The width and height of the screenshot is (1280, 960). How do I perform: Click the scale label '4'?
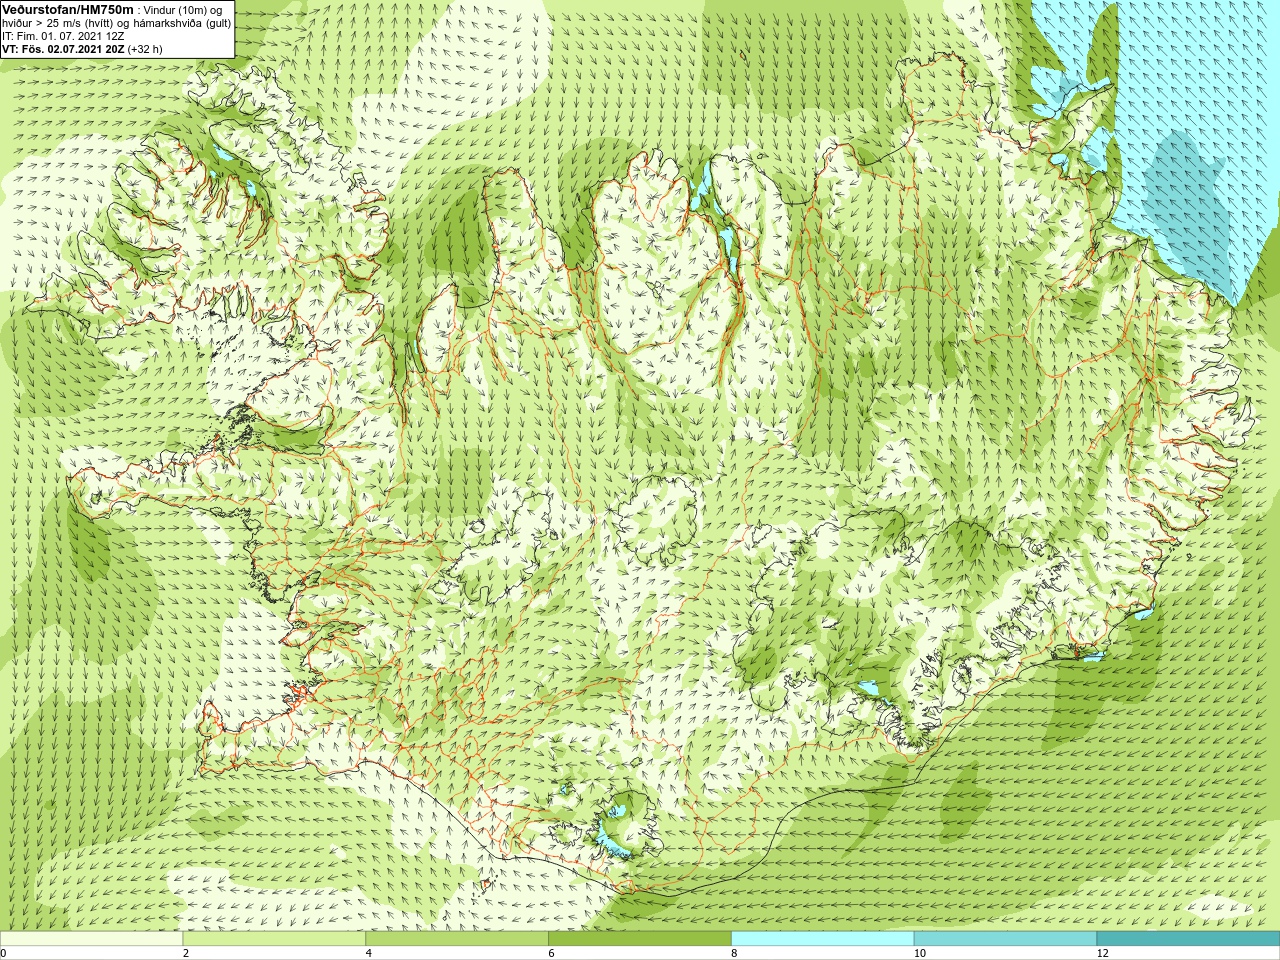click(369, 953)
